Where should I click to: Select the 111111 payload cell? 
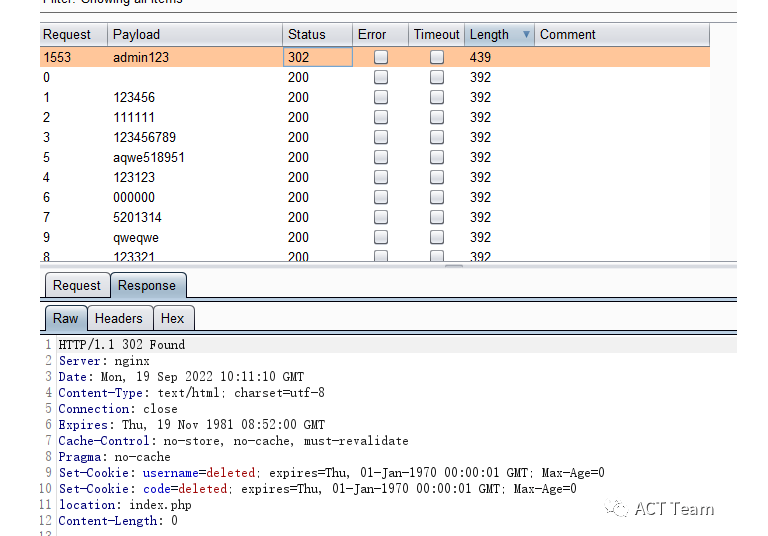coord(195,118)
